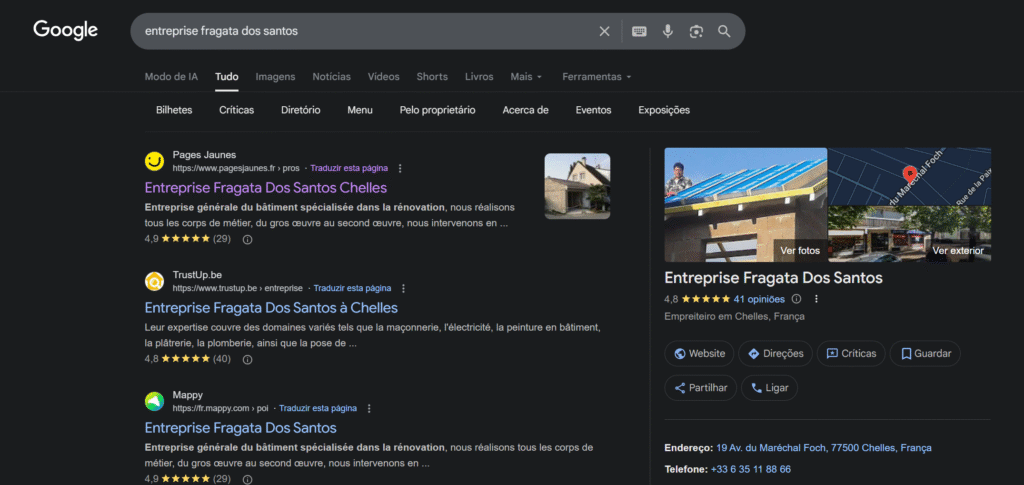1024x485 pixels.
Task: Expand the Ferramentas dropdown
Action: point(596,77)
